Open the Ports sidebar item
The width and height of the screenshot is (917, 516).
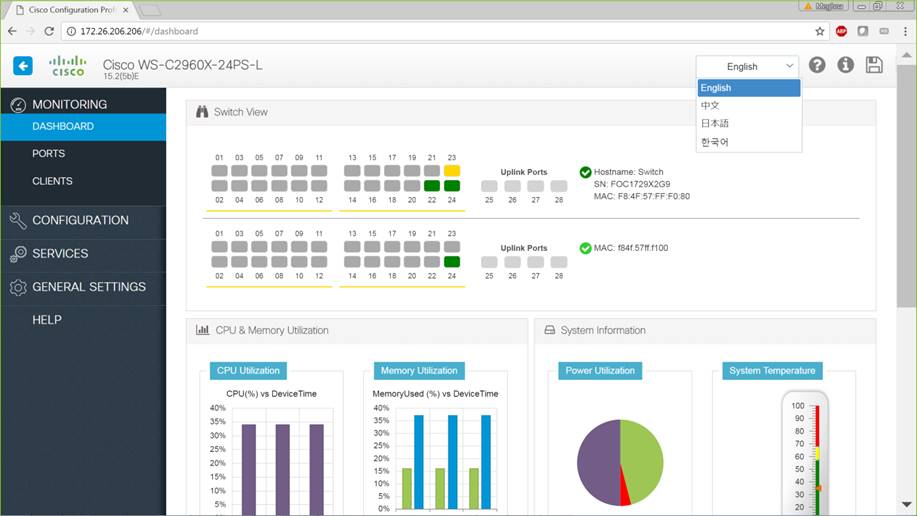tap(83, 153)
